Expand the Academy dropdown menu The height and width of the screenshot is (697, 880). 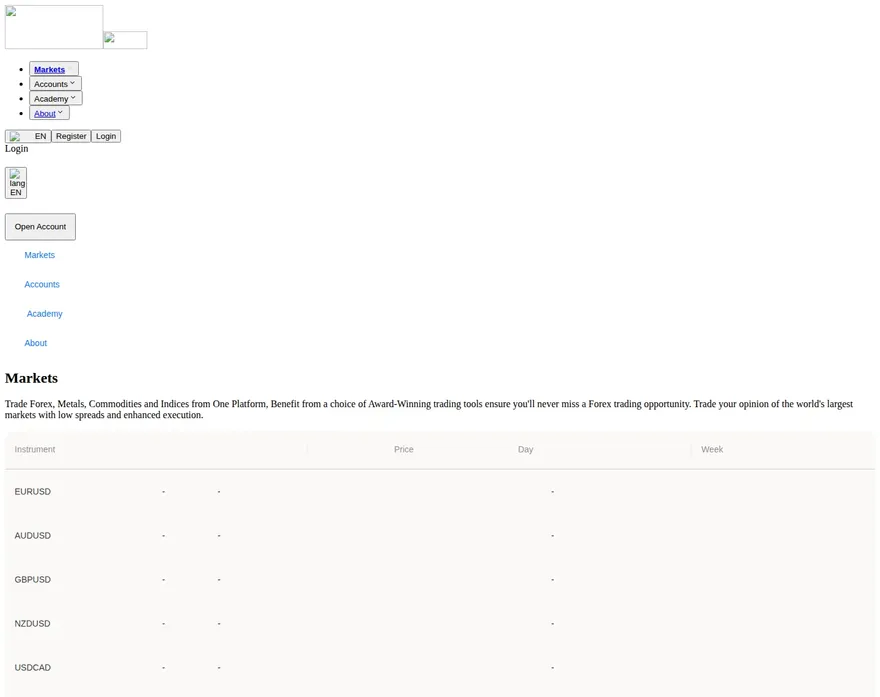point(56,98)
